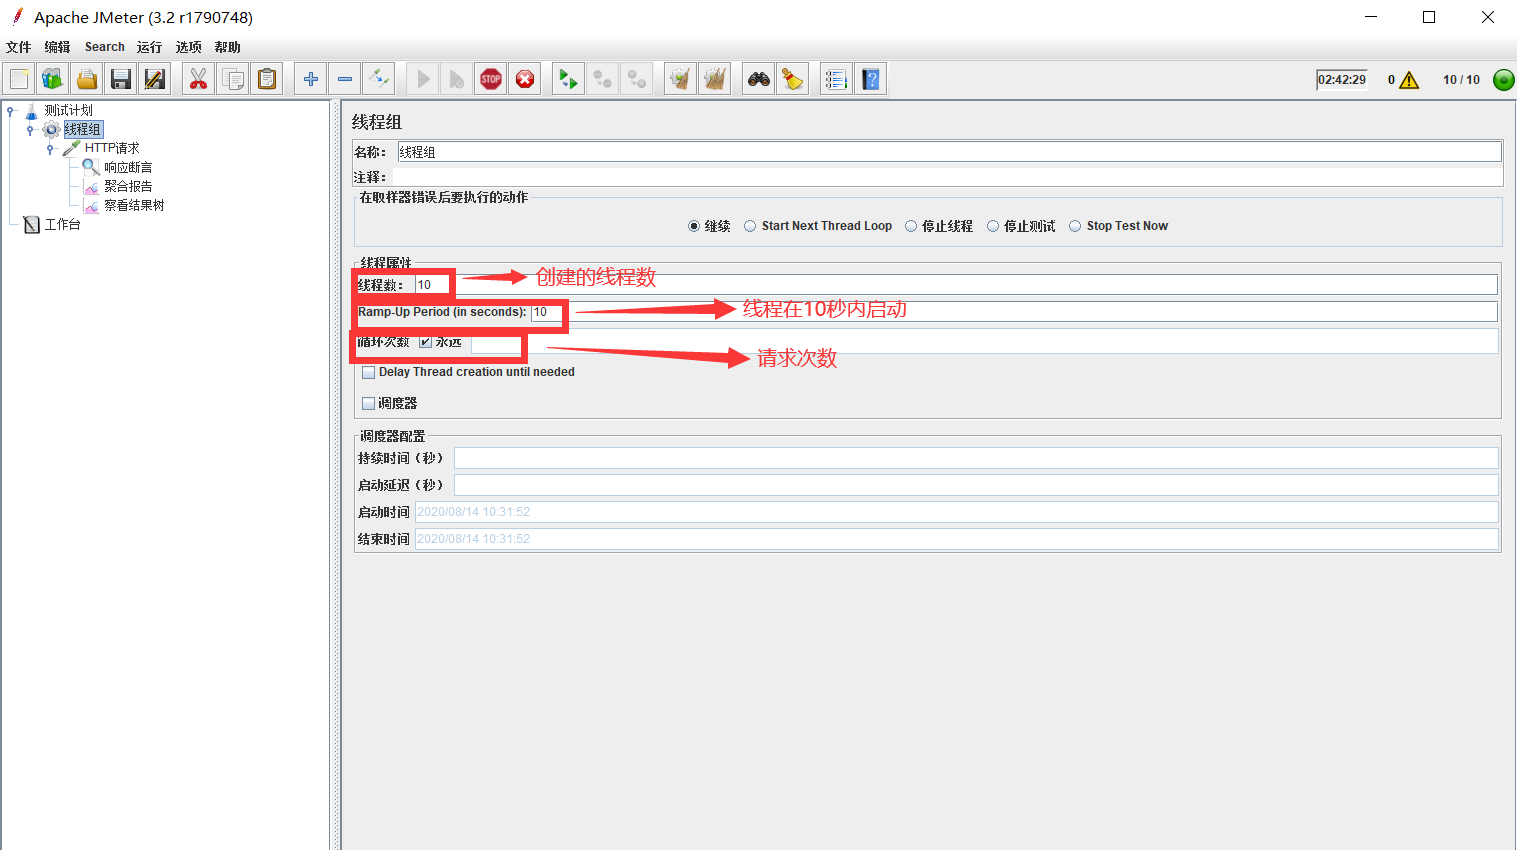The width and height of the screenshot is (1517, 850).
Task: Click the 启动延迟（秒）input field
Action: [x=976, y=485]
